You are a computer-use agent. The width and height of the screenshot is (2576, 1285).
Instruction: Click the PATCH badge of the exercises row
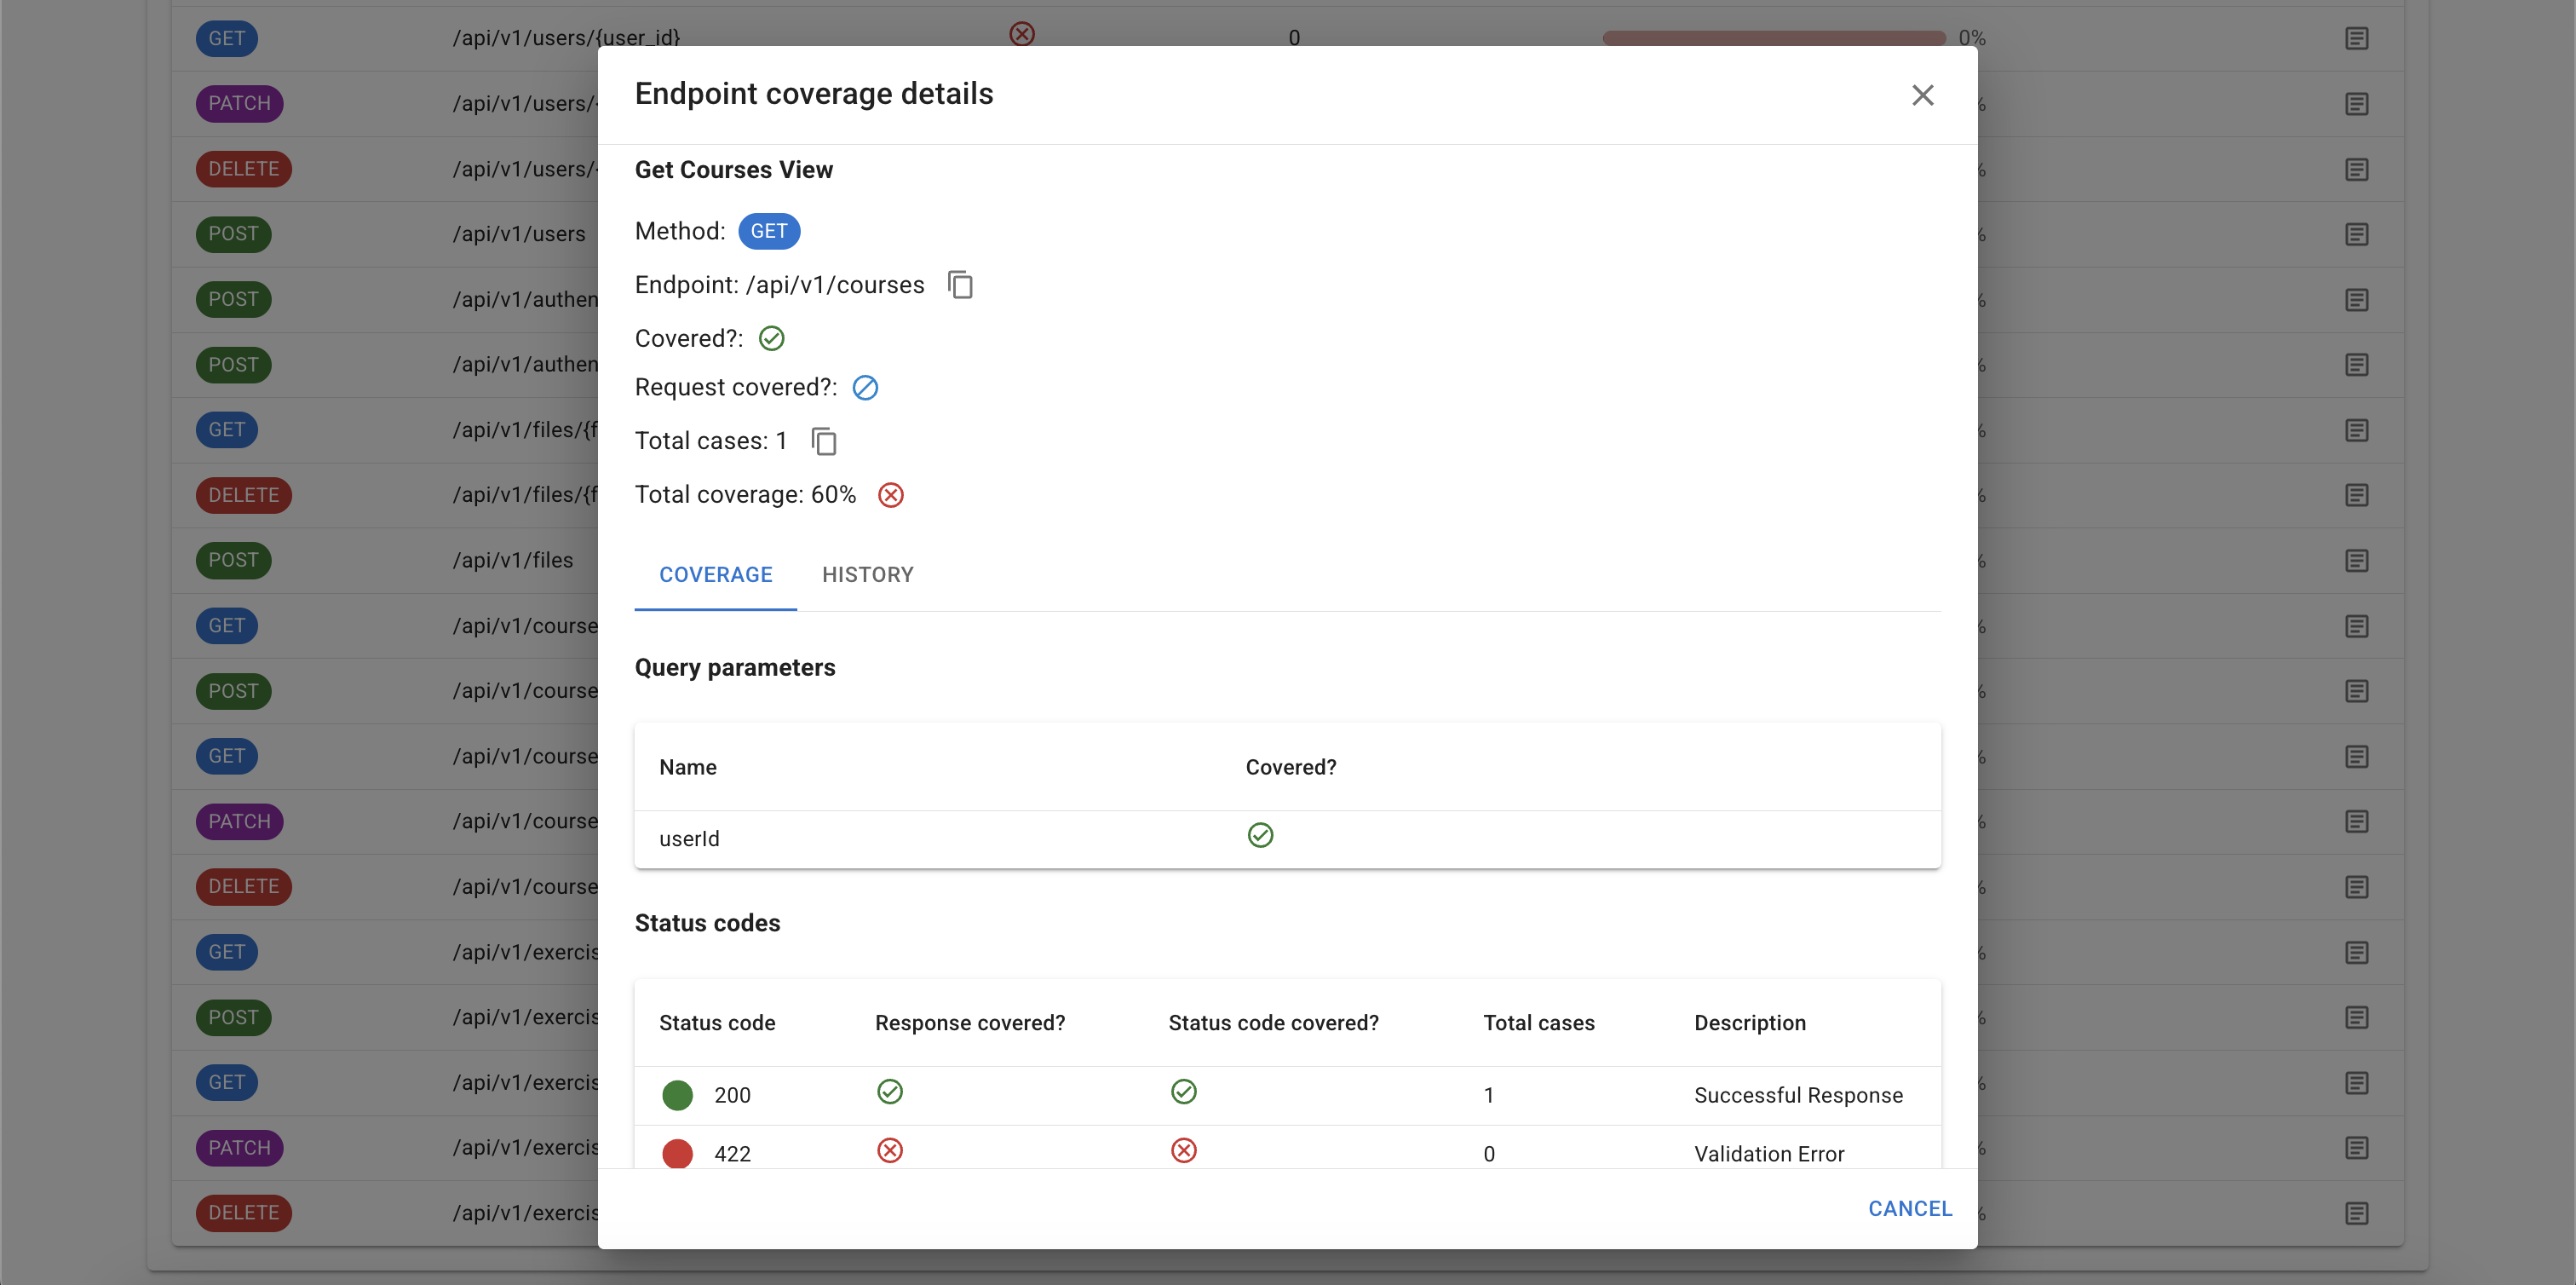pyautogui.click(x=239, y=1147)
